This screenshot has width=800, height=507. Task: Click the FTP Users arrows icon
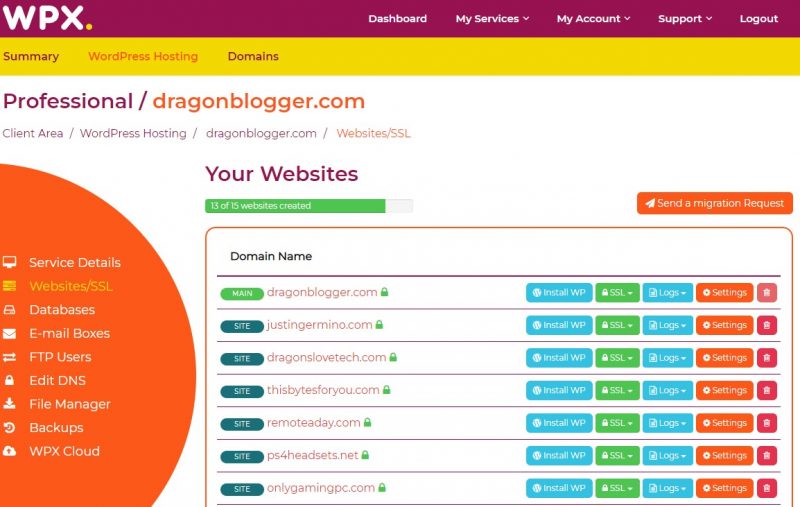tap(9, 357)
